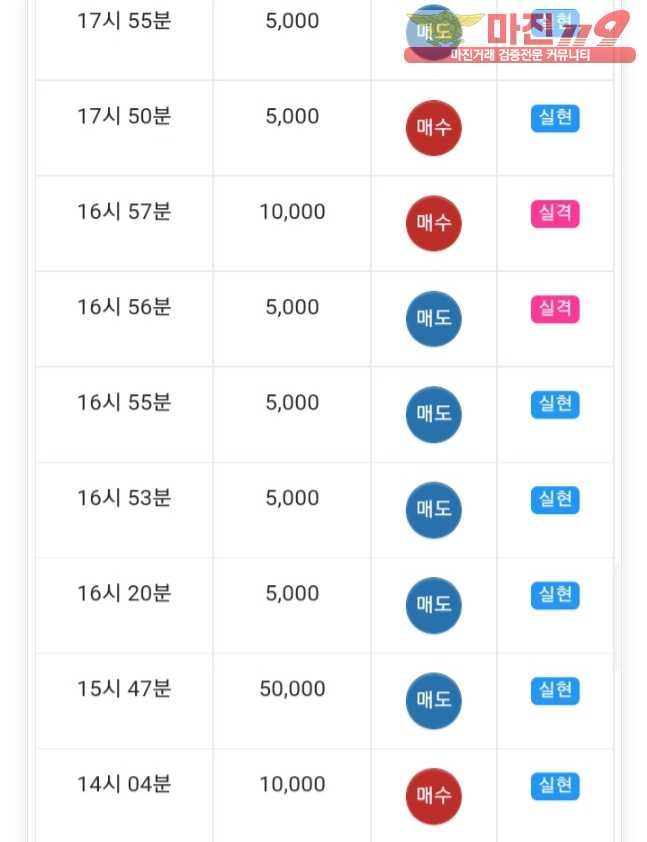Image resolution: width=647 pixels, height=842 pixels.
Task: Click the 실현 badge in the 15시 47분 row
Action: tap(555, 691)
